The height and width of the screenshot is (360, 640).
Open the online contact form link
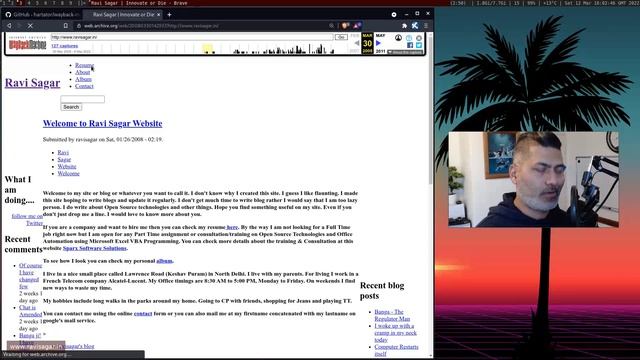pos(143,314)
